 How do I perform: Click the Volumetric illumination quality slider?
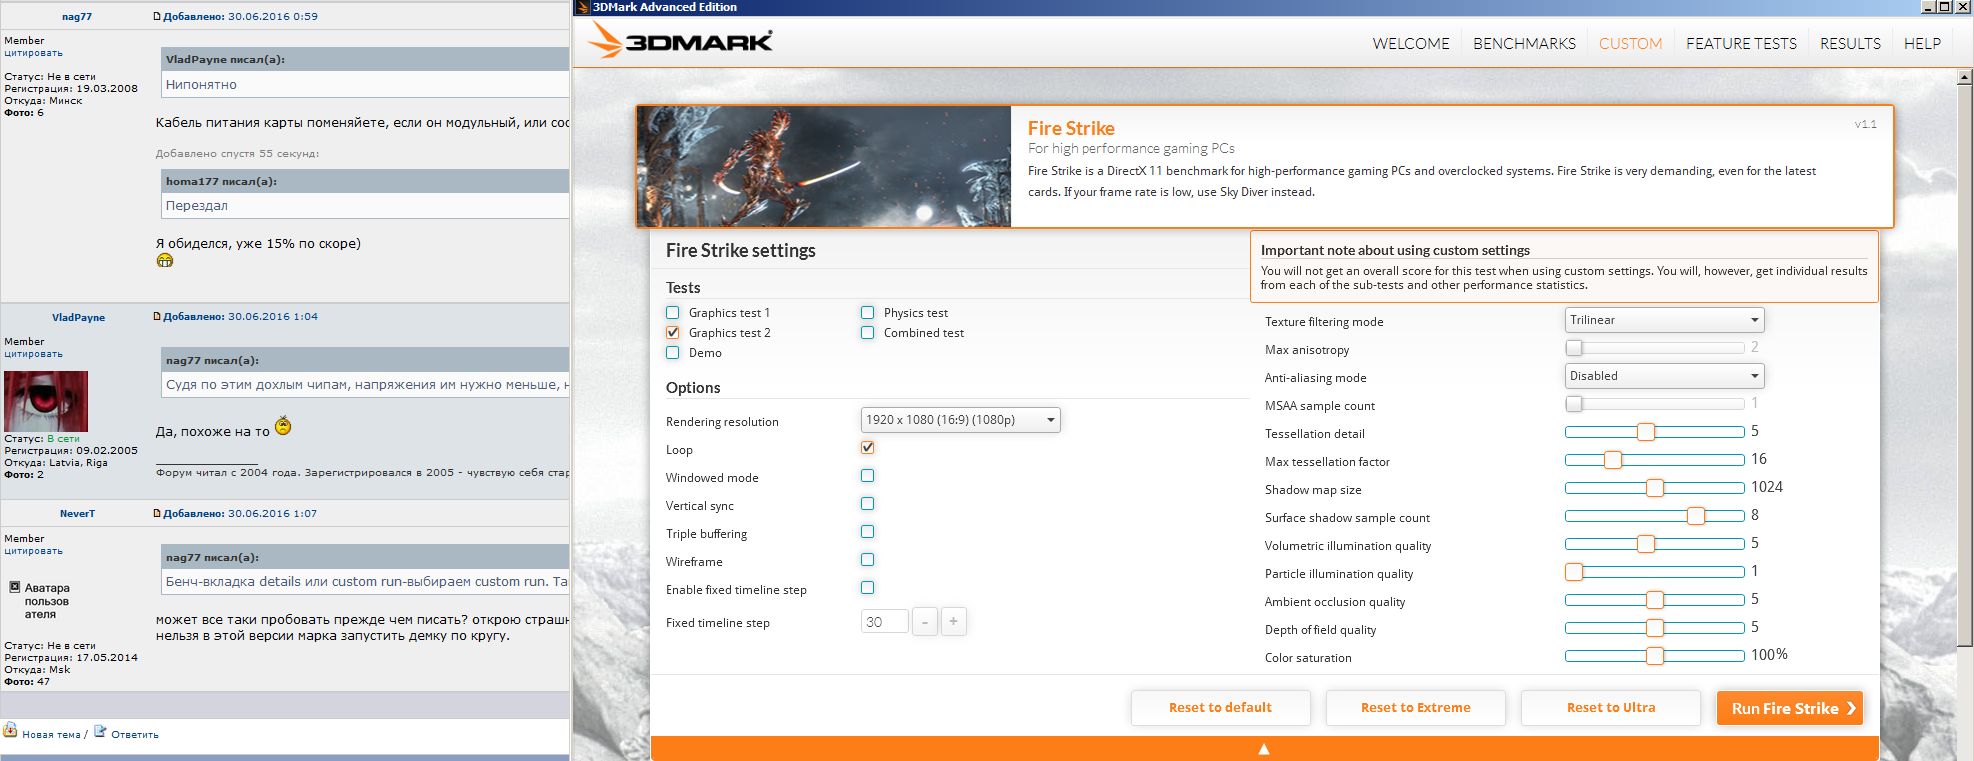coord(1654,544)
